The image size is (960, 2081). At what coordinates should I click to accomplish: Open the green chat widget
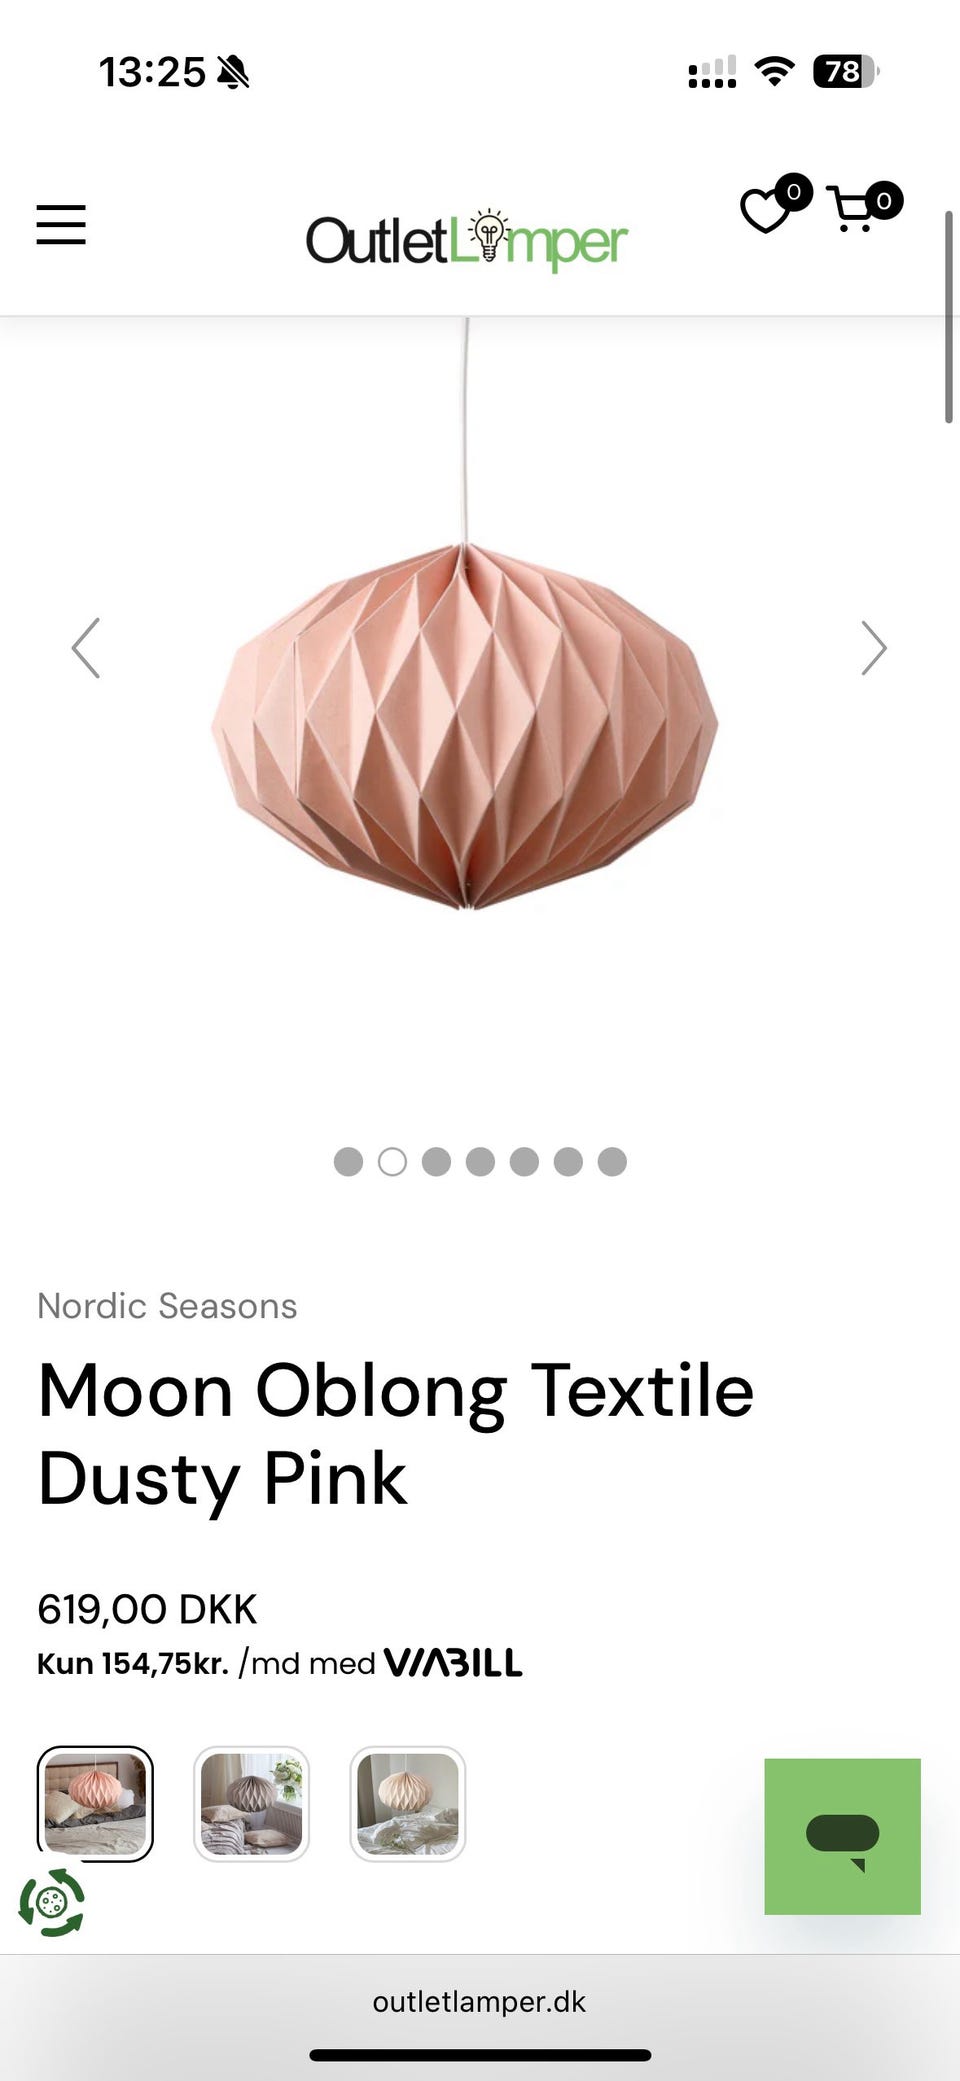(842, 1836)
